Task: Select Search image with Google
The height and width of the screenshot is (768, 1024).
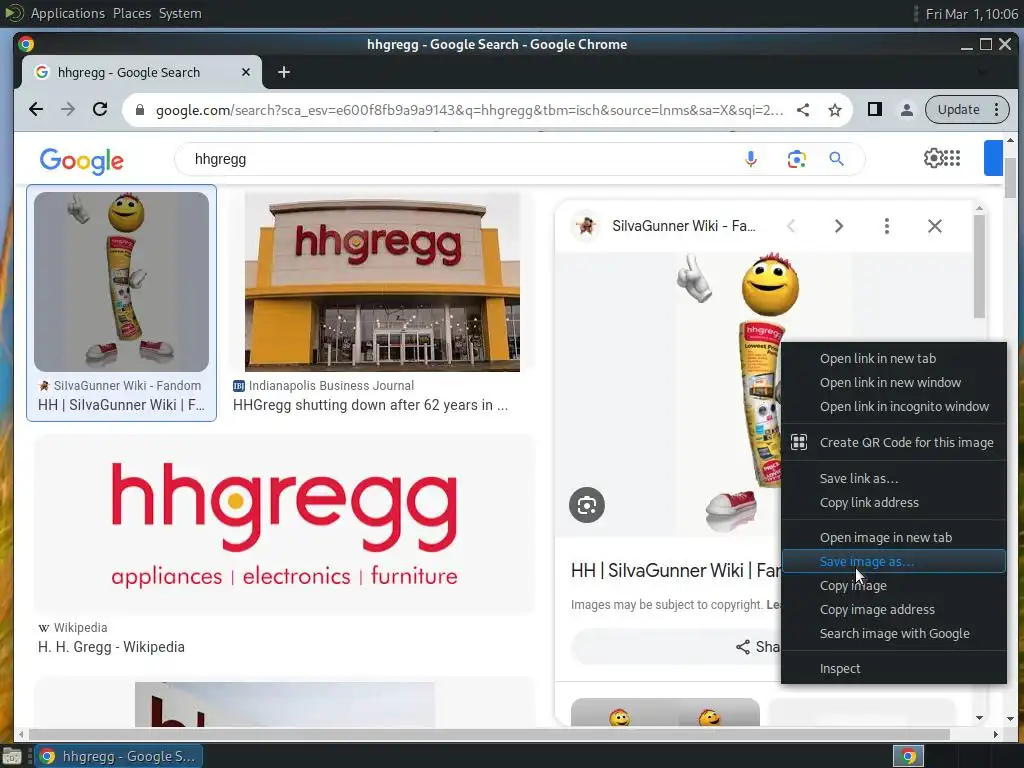Action: click(x=893, y=633)
